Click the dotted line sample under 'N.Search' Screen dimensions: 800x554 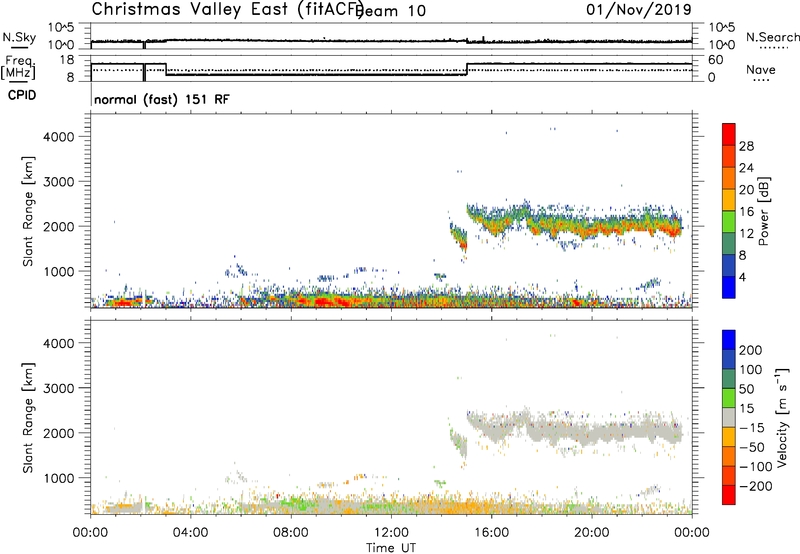pyautogui.click(x=774, y=48)
